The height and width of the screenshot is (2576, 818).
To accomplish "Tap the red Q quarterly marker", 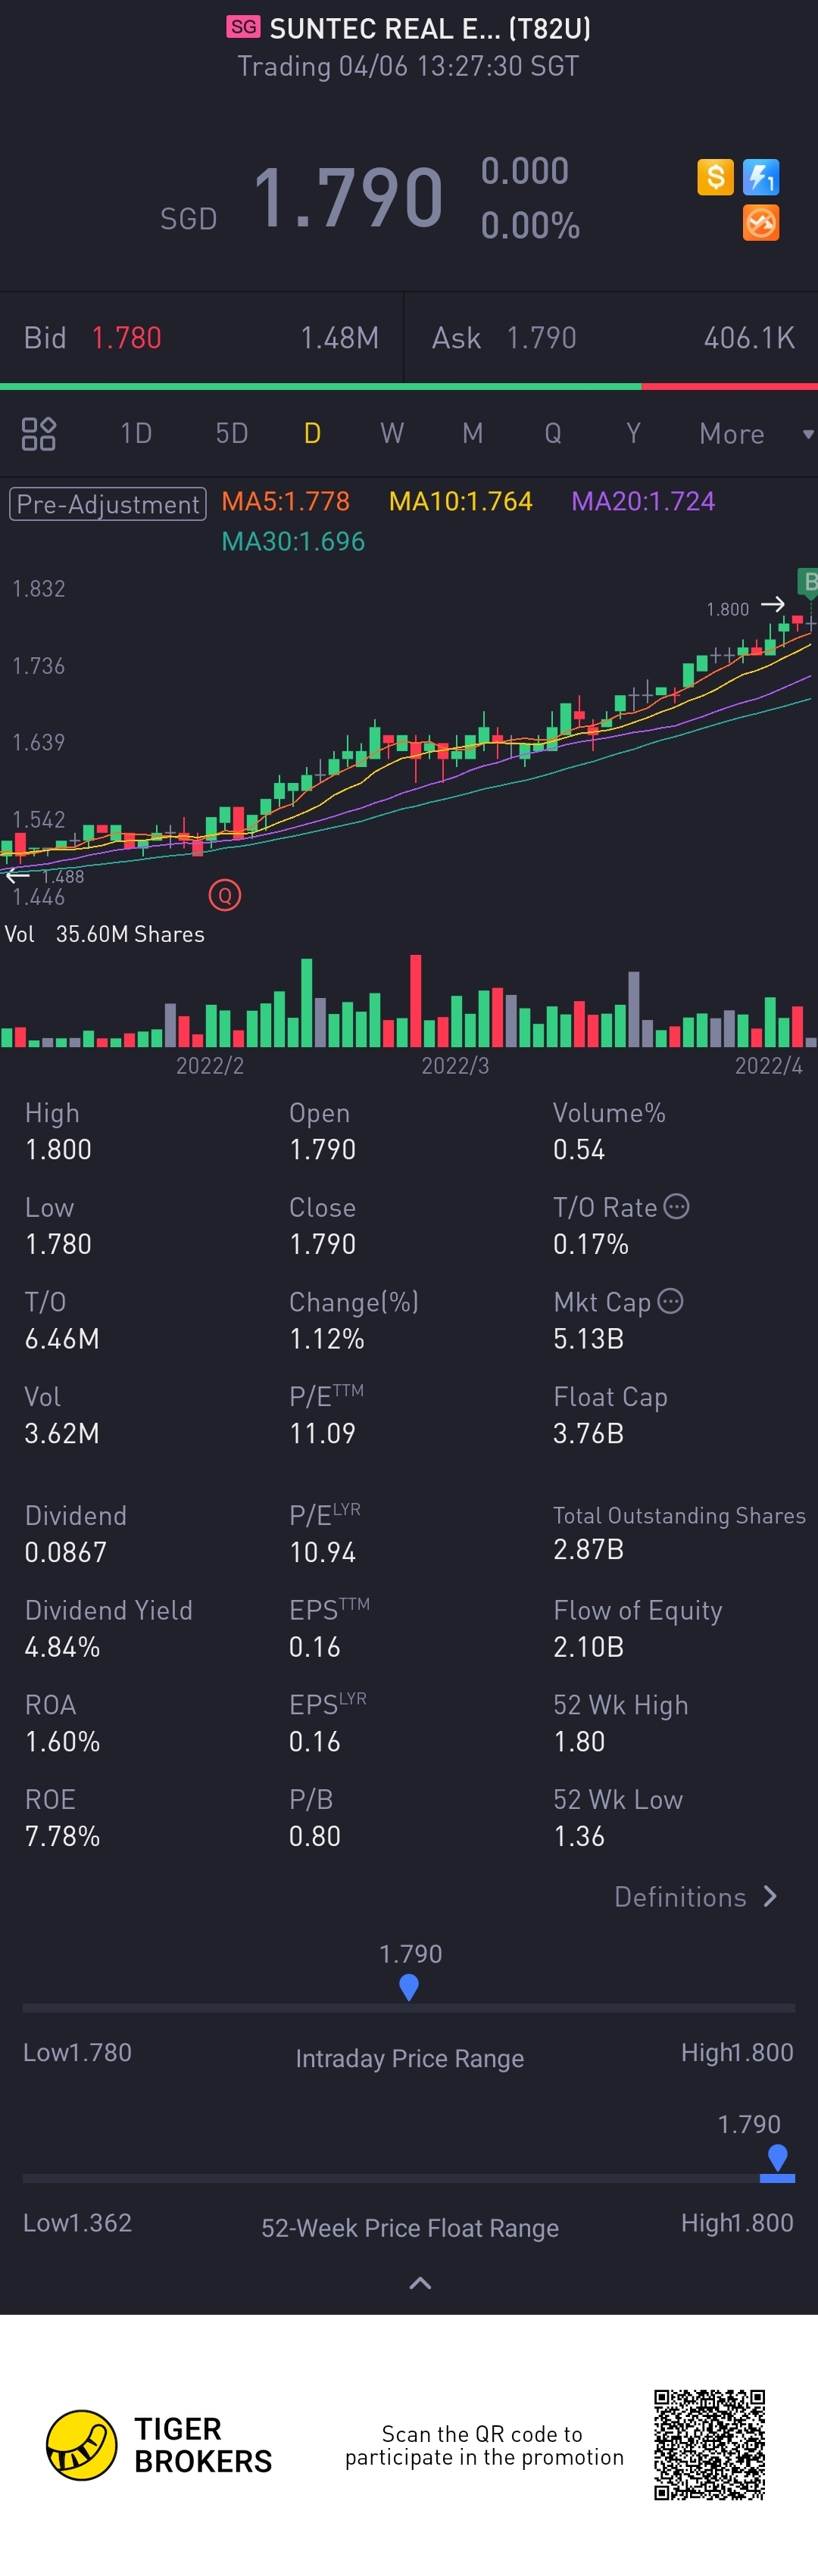I will pos(225,895).
